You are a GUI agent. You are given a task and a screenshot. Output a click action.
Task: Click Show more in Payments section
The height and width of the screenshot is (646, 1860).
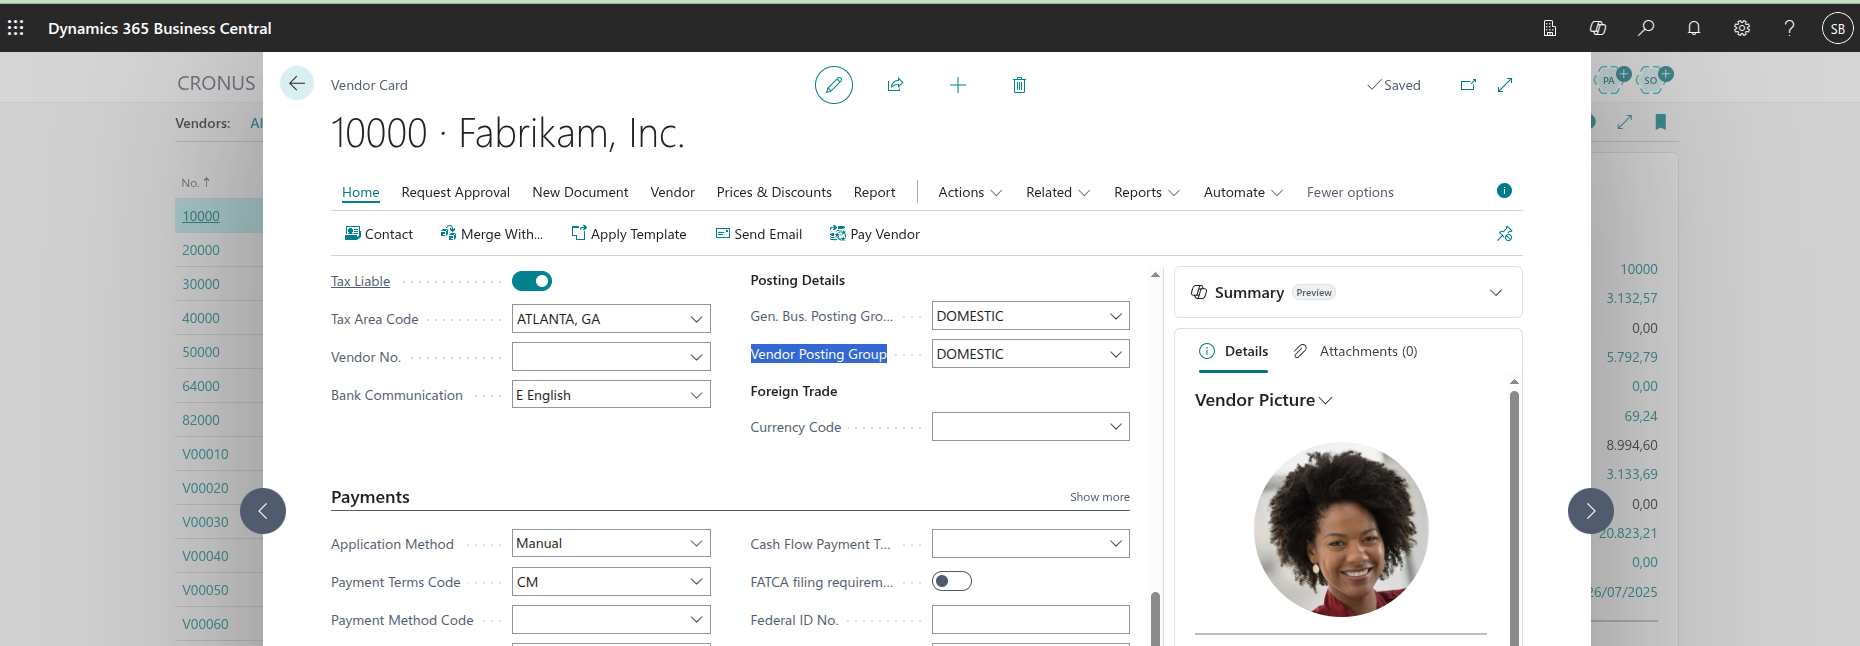[x=1100, y=497]
